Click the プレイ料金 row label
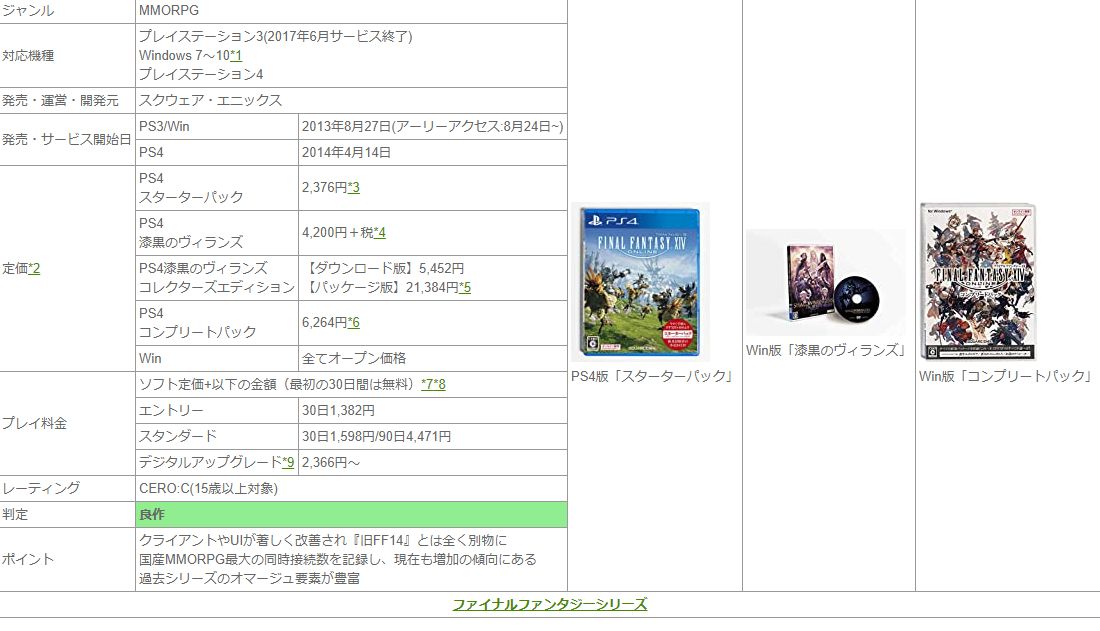The height and width of the screenshot is (631, 1100). tap(34, 423)
